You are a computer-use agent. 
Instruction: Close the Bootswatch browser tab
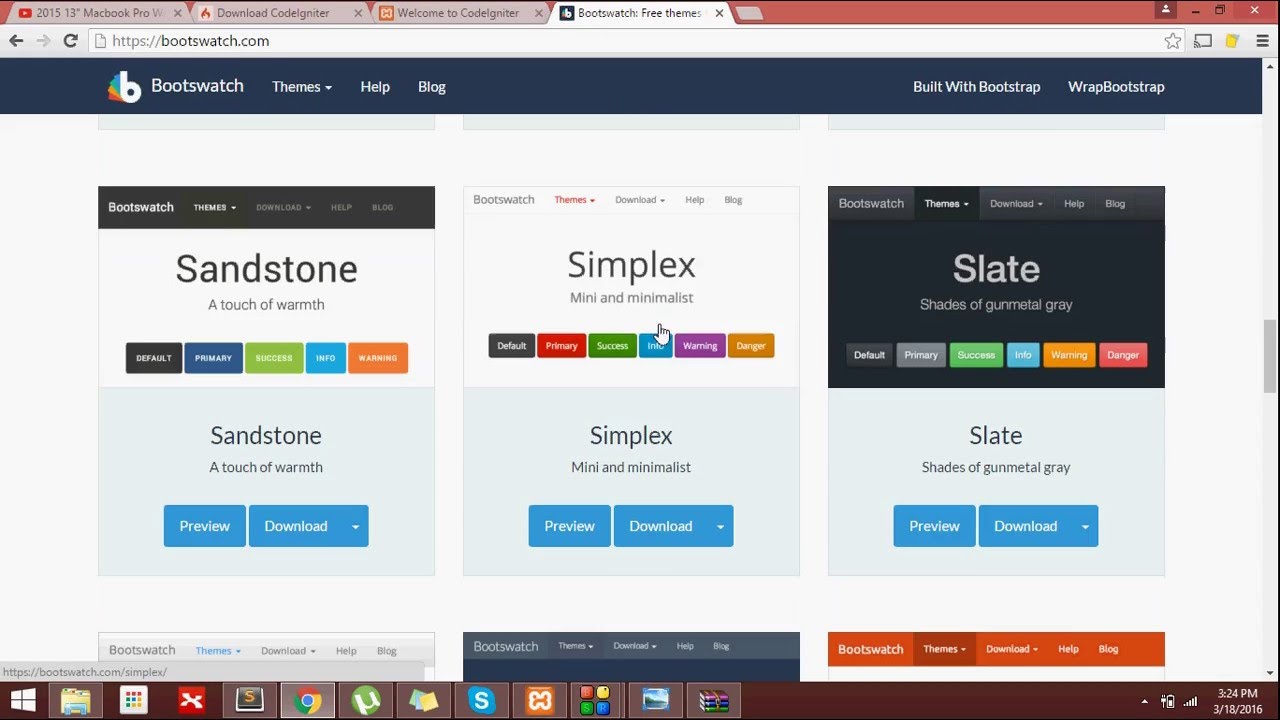tap(719, 13)
